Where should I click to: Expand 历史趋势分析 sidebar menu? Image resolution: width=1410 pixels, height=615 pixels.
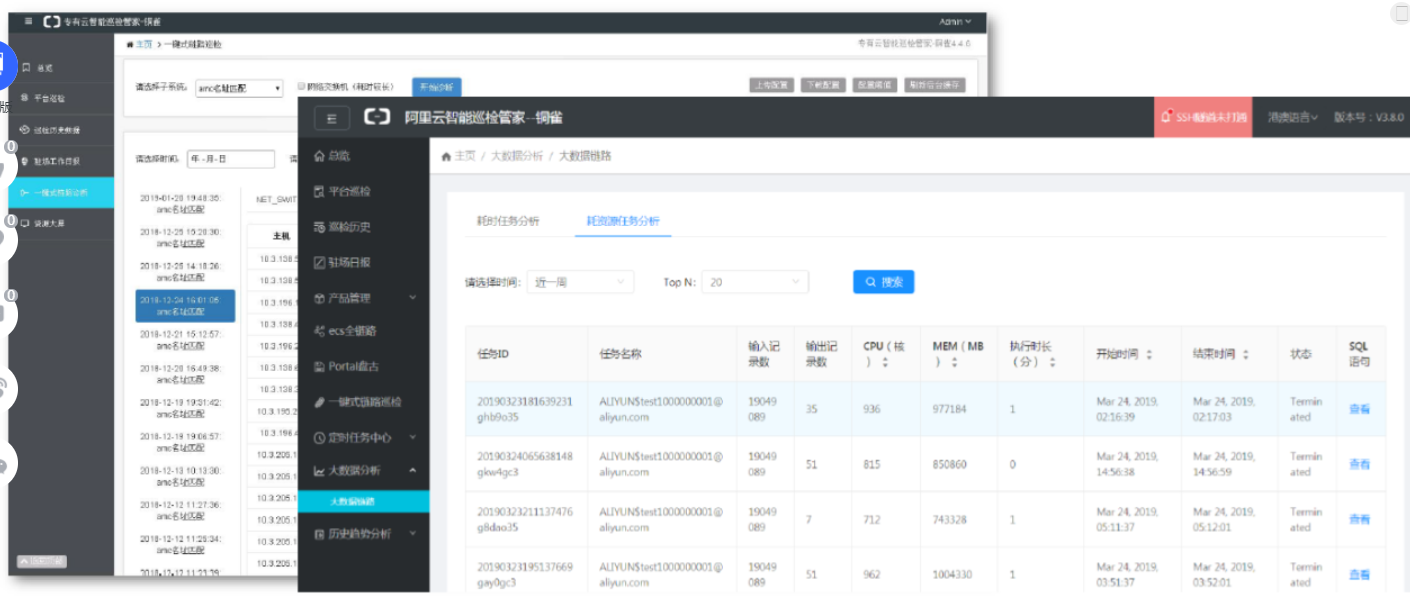364,533
